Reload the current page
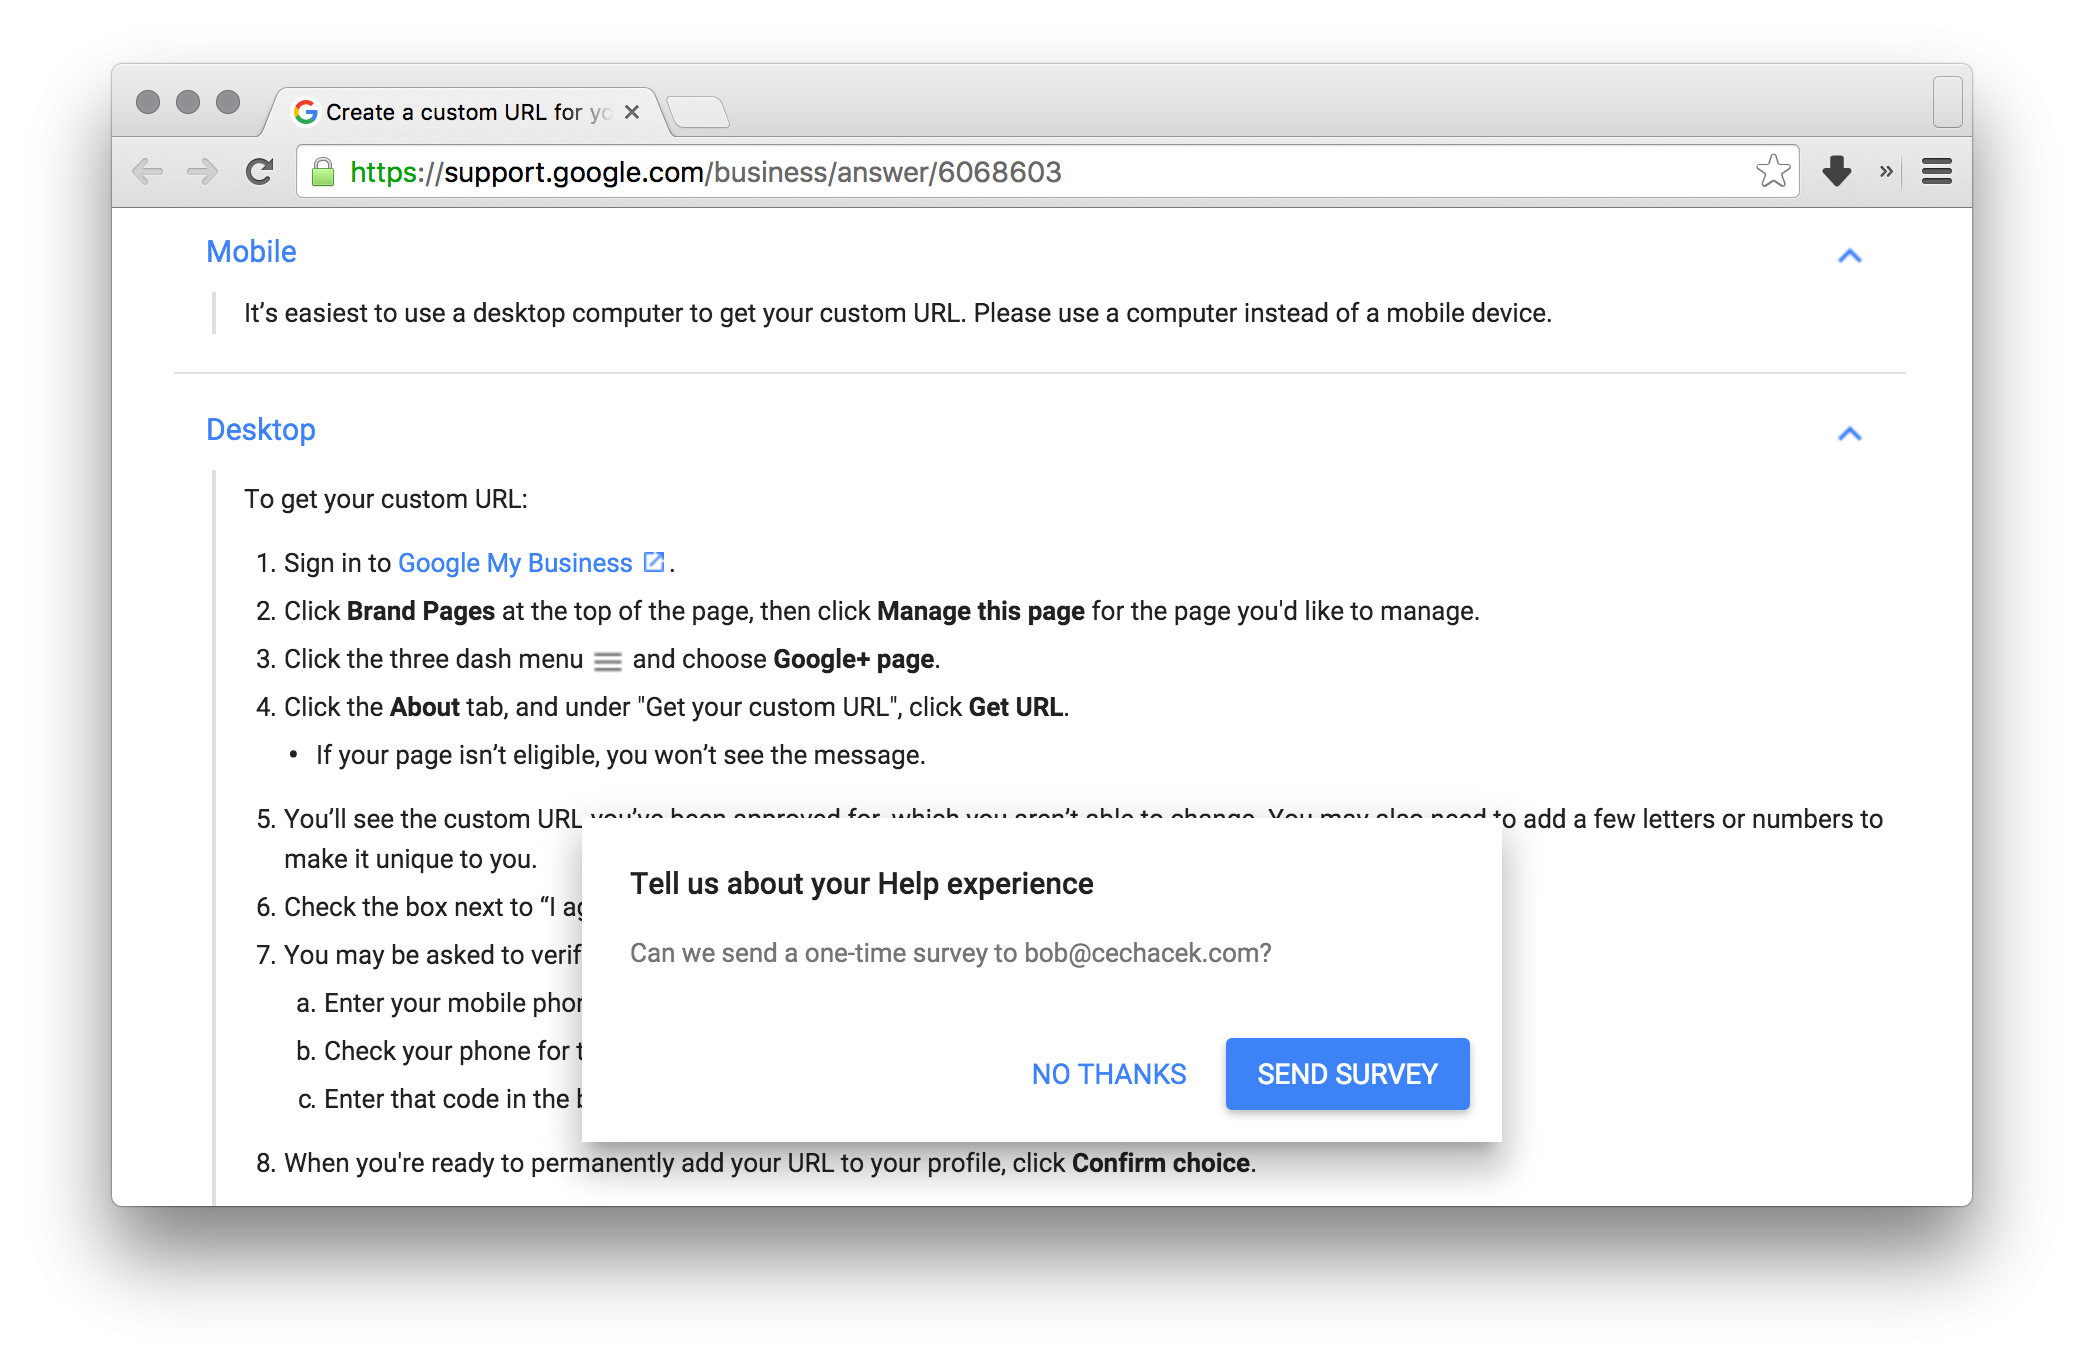 (x=260, y=172)
